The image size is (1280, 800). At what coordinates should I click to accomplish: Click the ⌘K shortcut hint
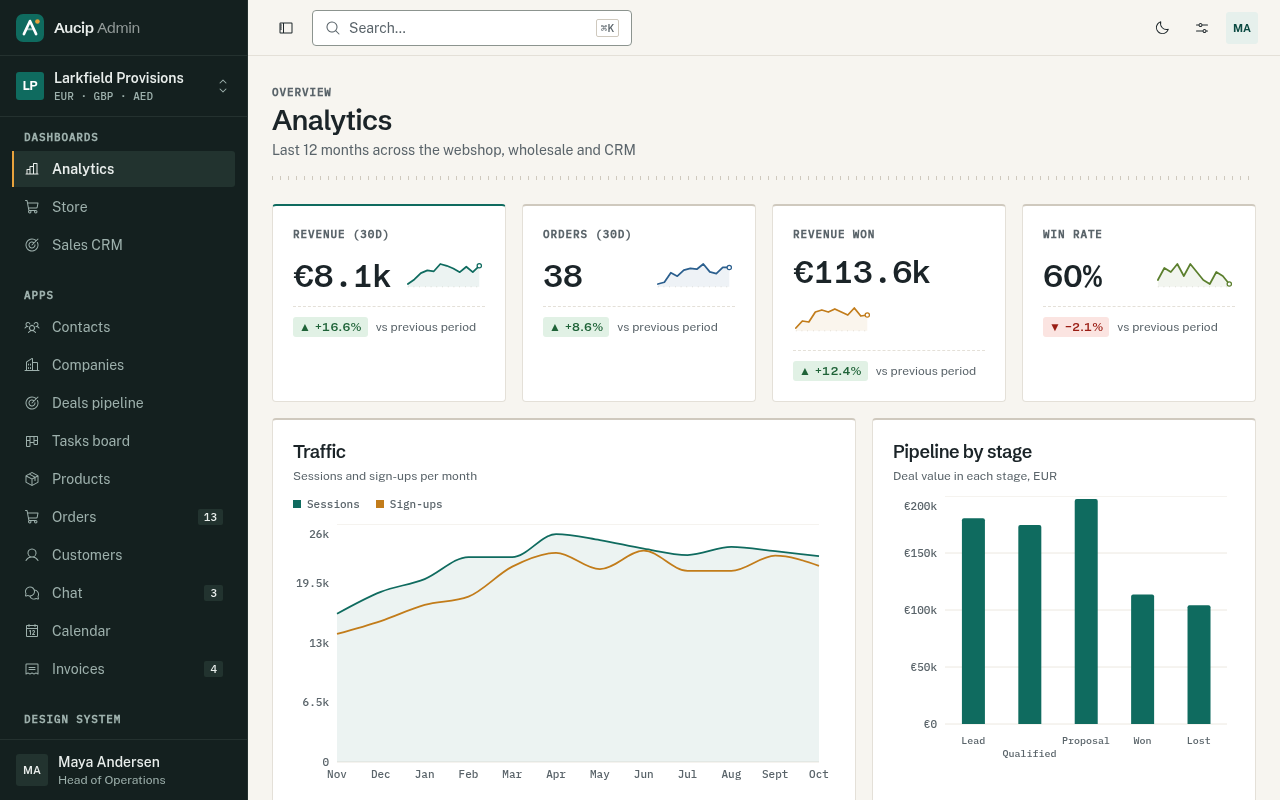point(607,28)
